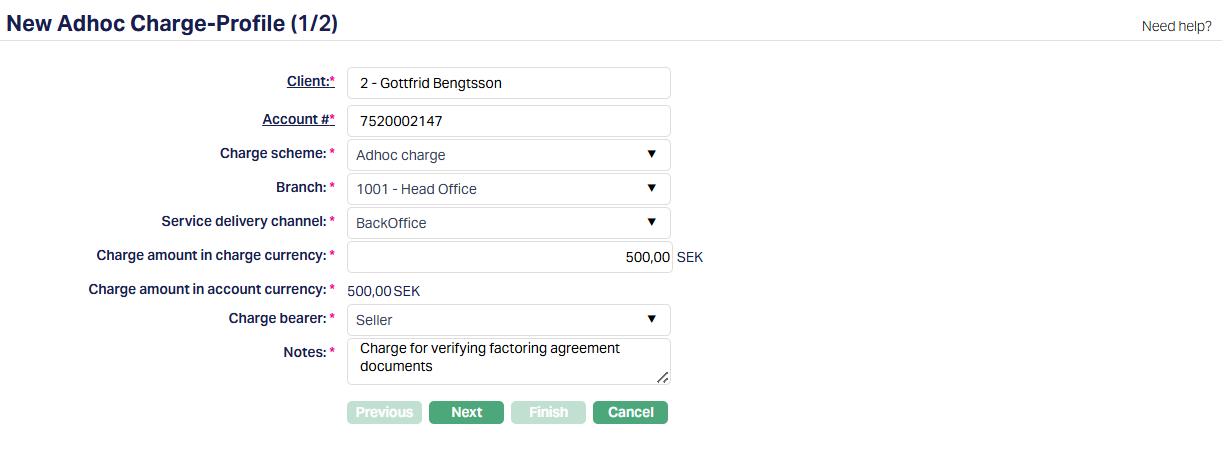Proceed with the Next button

pyautogui.click(x=466, y=412)
